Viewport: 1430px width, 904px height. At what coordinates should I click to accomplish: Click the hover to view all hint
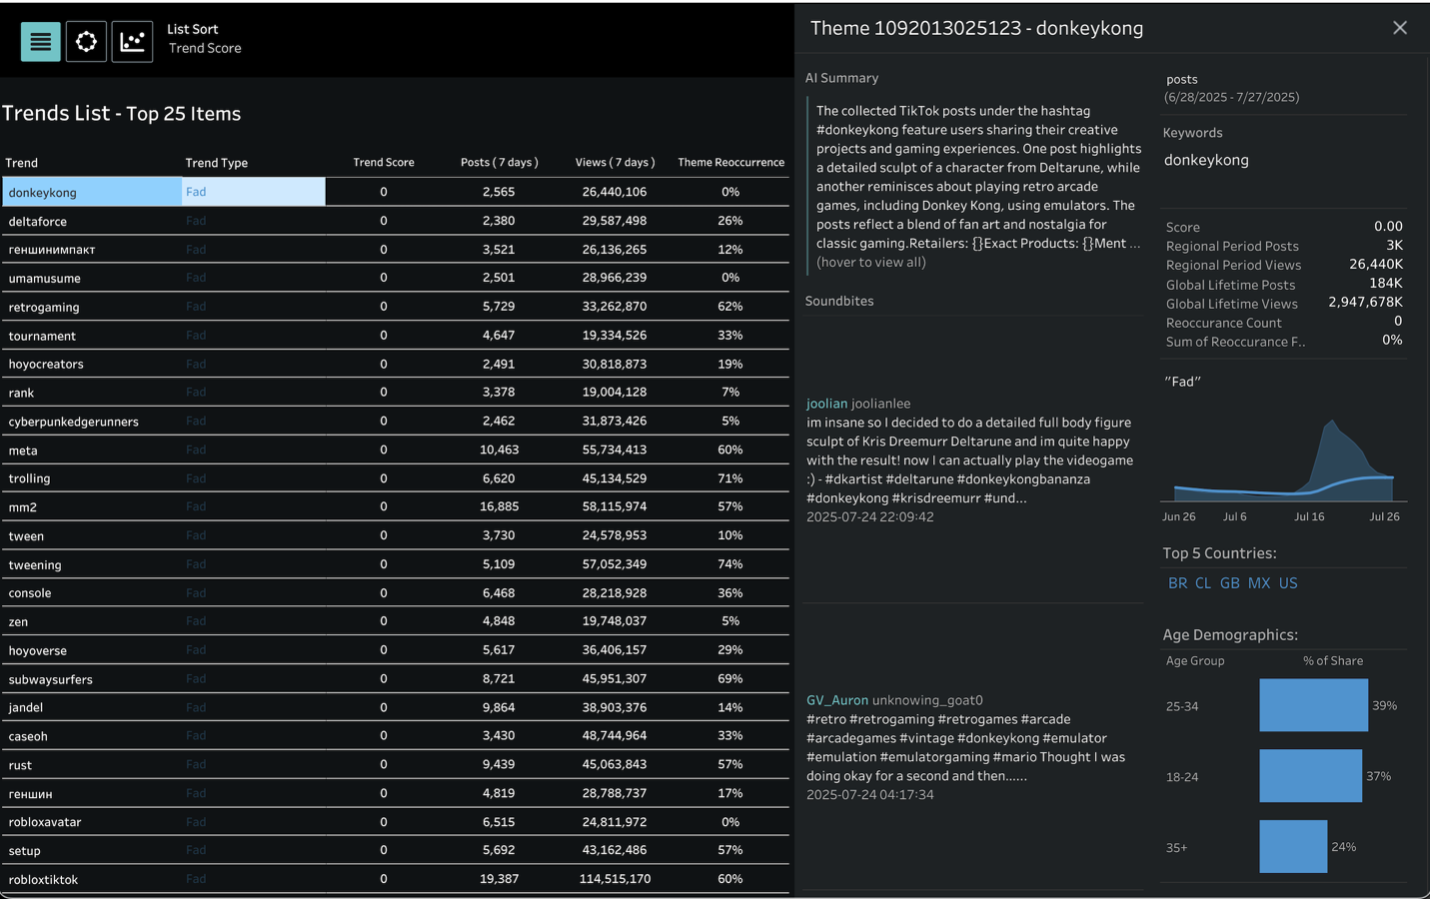pyautogui.click(x=871, y=262)
